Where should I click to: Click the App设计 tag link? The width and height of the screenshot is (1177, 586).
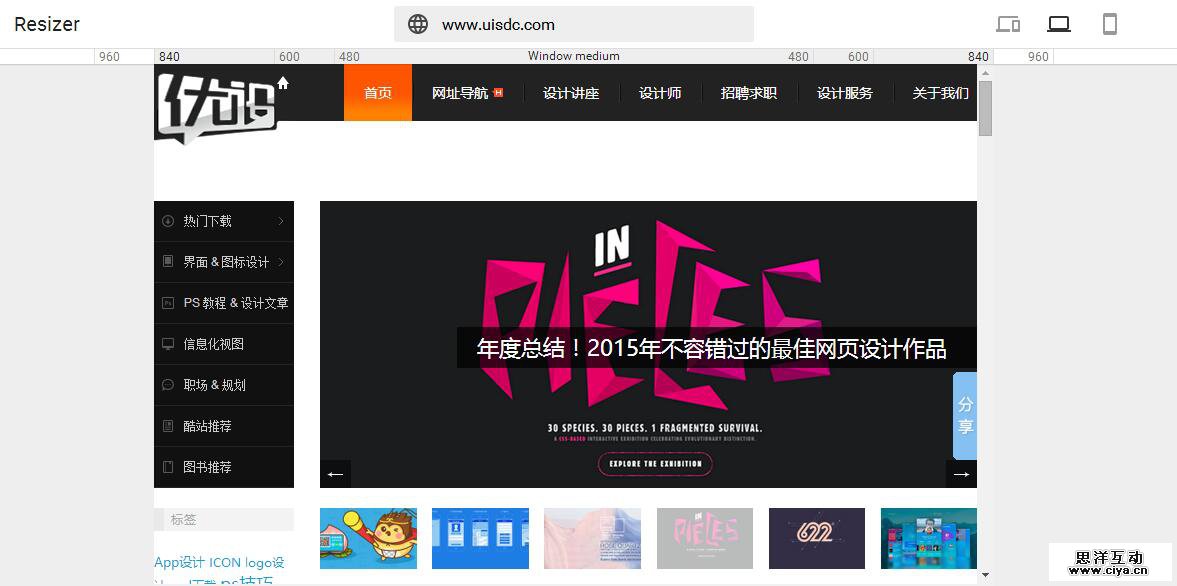[179, 562]
